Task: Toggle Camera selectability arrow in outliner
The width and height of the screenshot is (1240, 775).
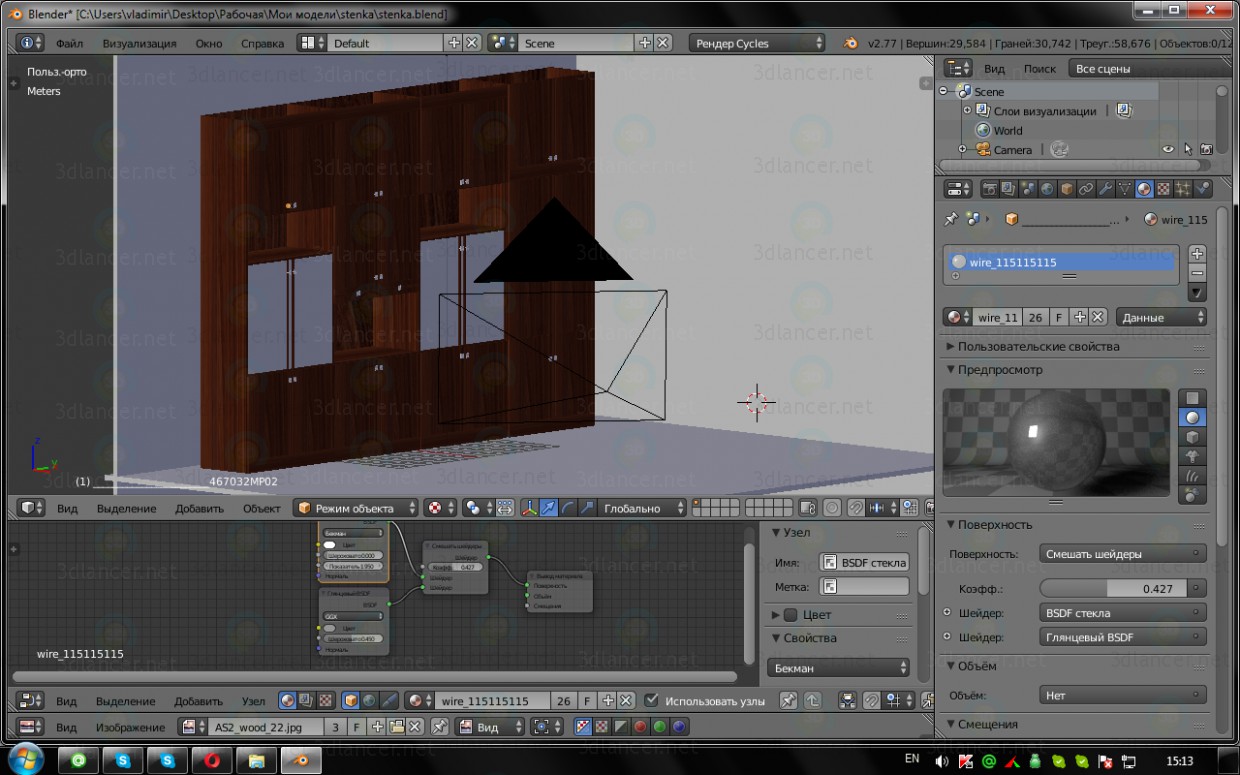Action: (1187, 149)
